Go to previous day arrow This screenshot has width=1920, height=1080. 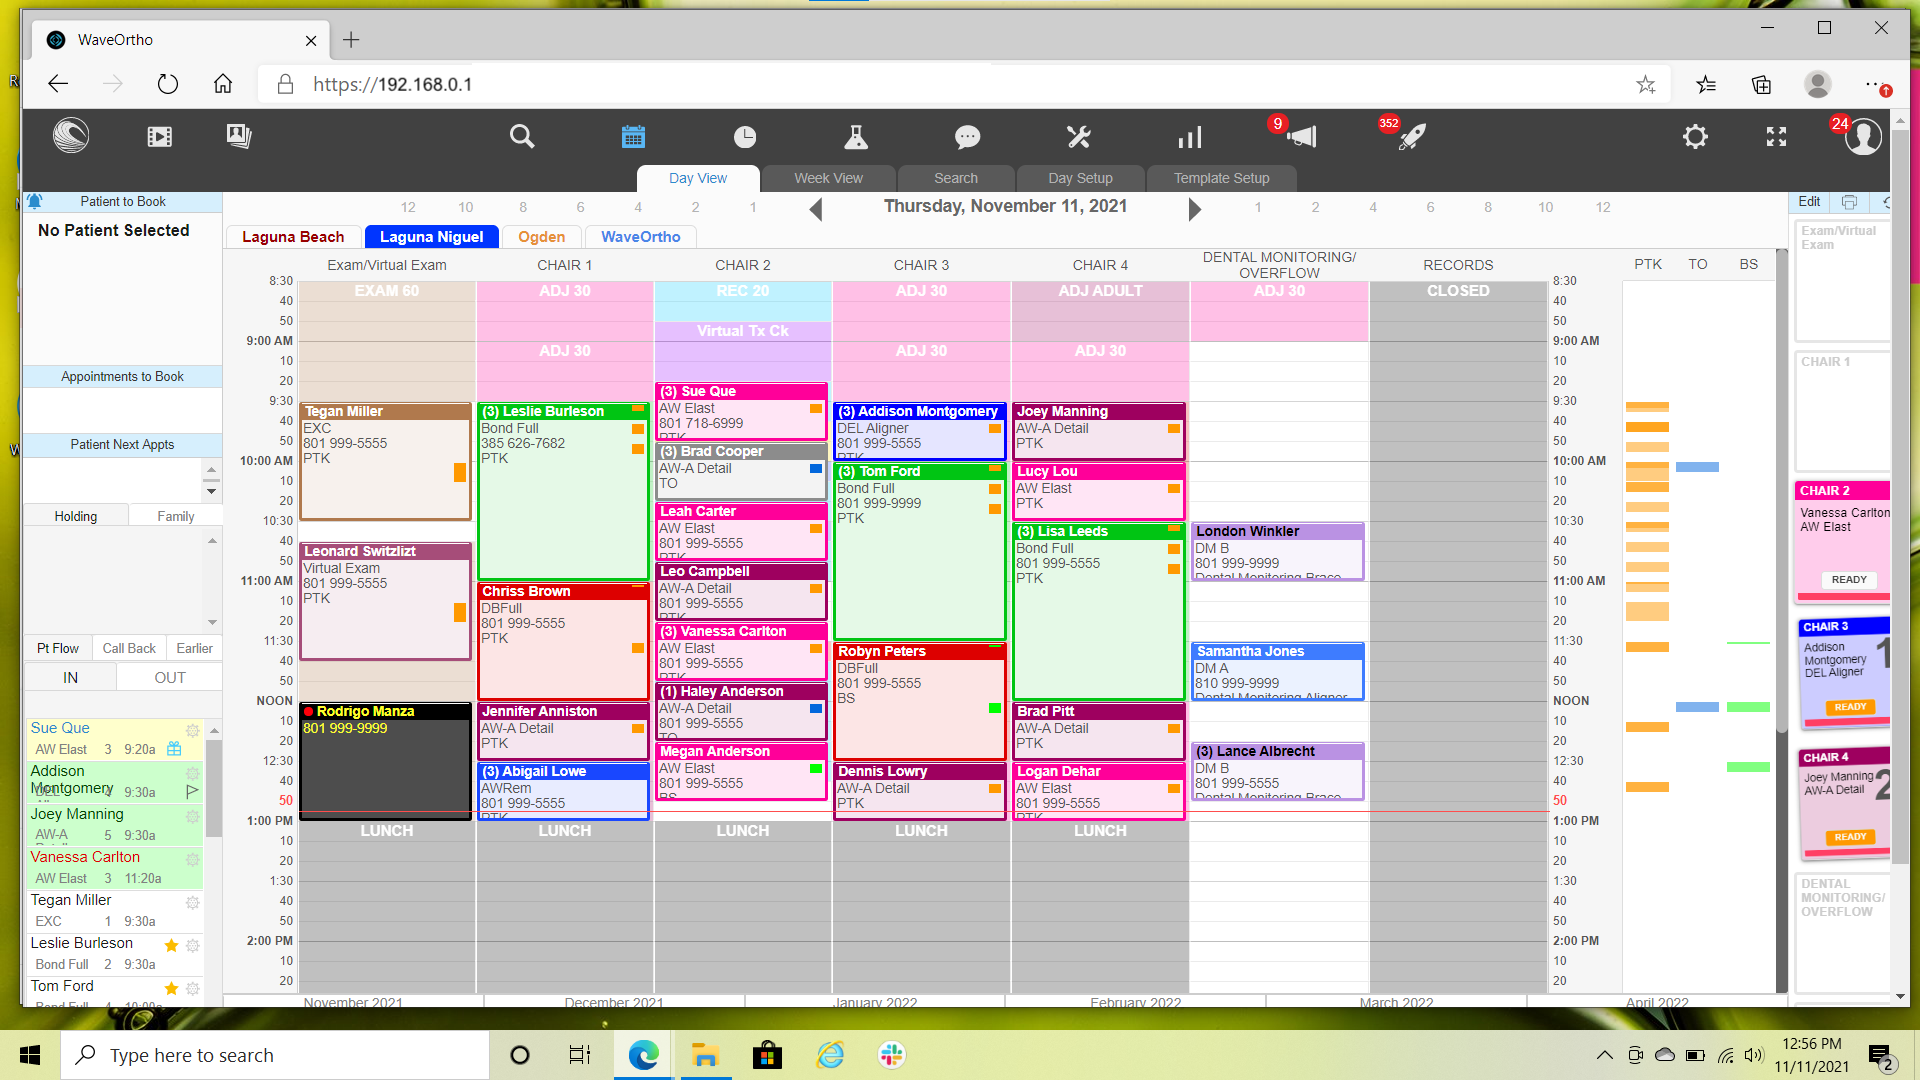816,209
